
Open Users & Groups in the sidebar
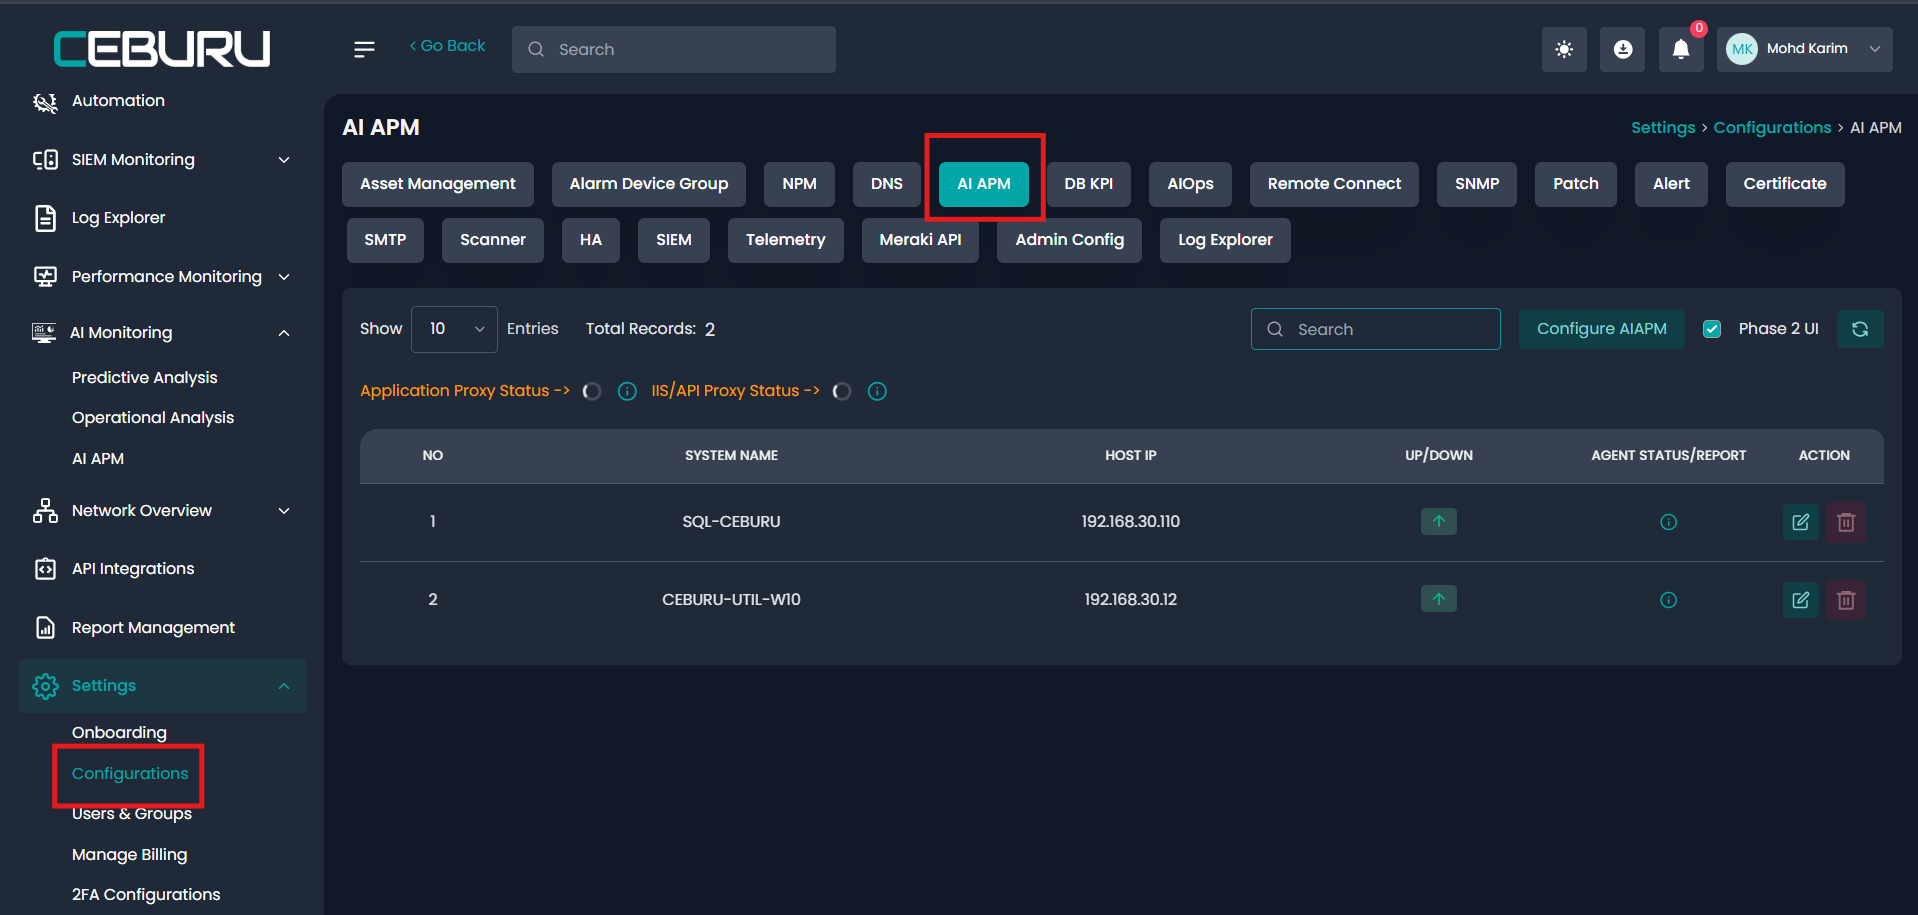pyautogui.click(x=131, y=814)
